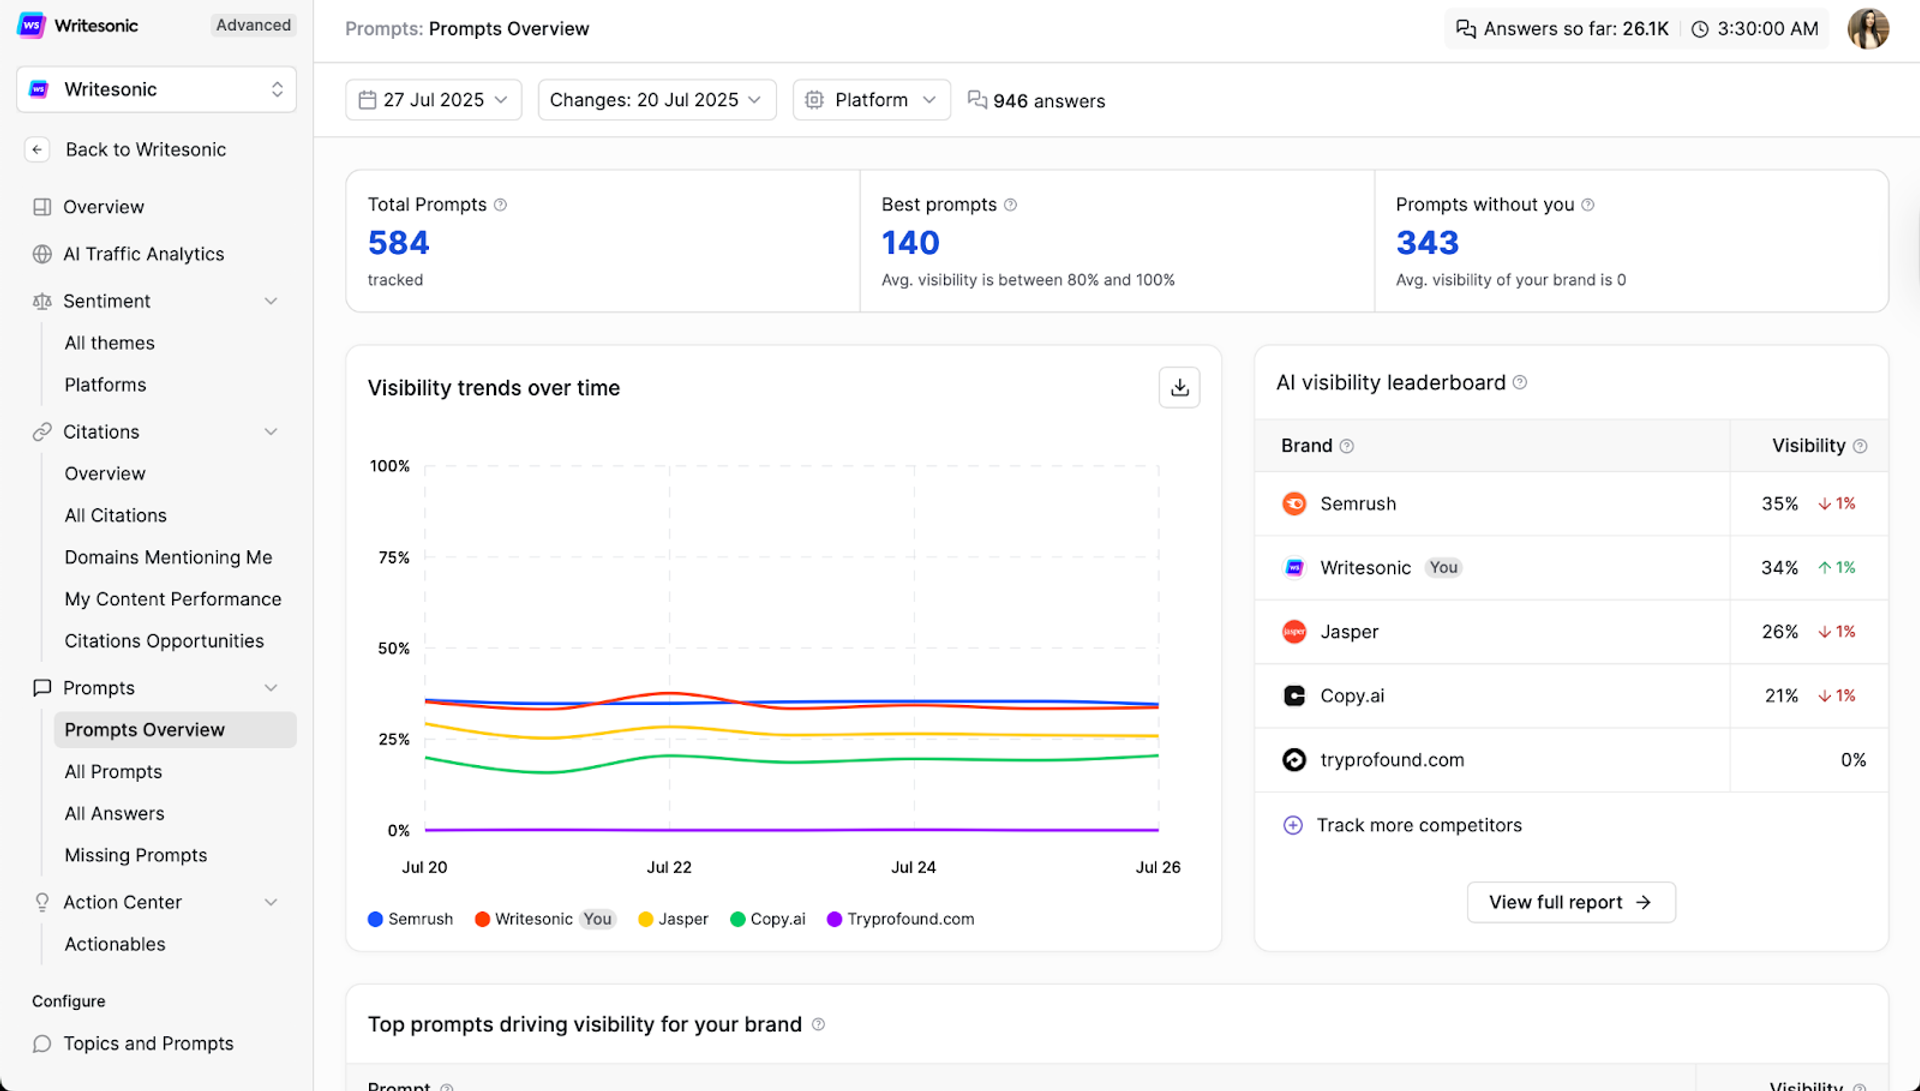Viewport: 1920px width, 1091px height.
Task: Click Back to Writesonic link
Action: (x=146, y=150)
